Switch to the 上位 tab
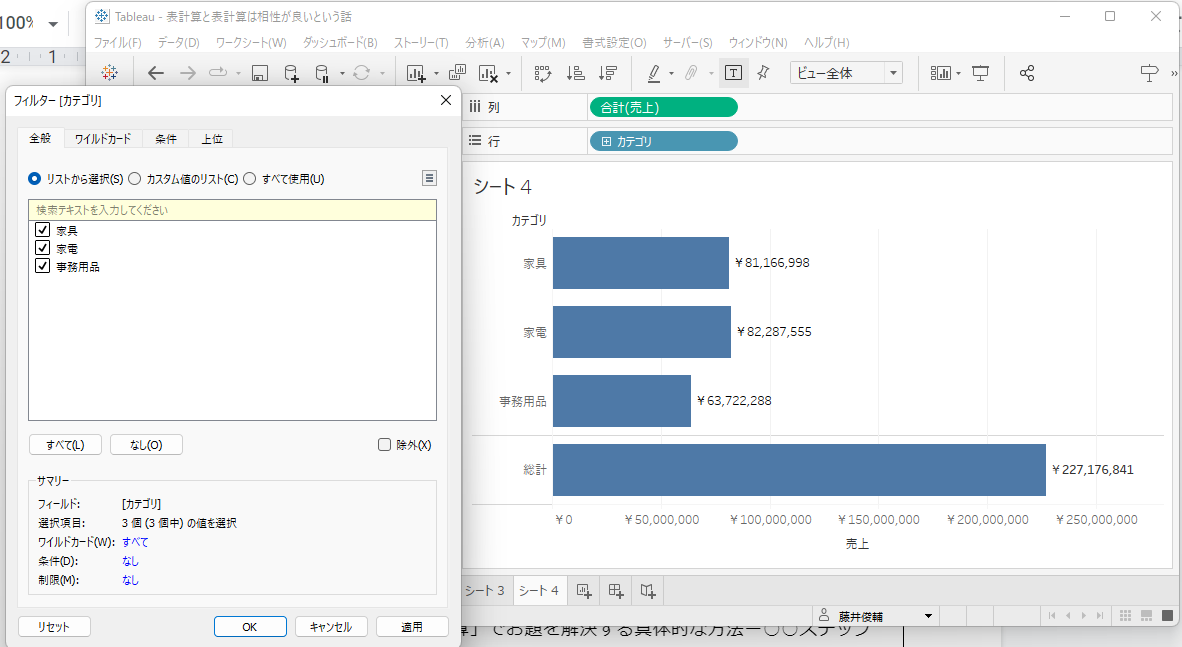1182x647 pixels. [x=212, y=139]
